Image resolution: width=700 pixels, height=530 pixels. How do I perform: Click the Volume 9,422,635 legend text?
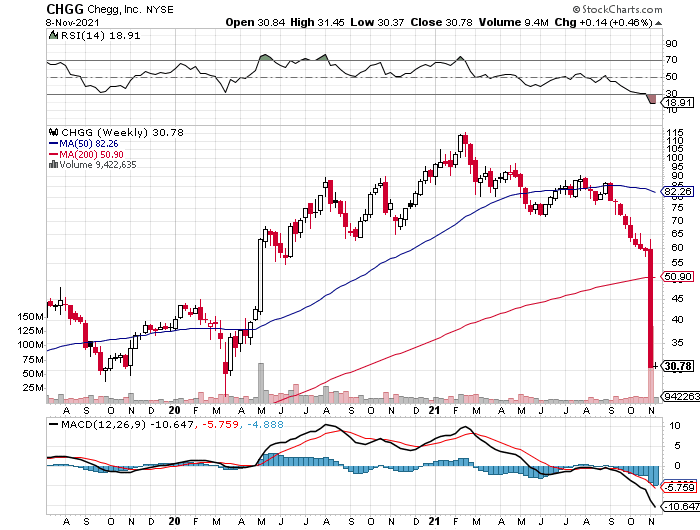[98, 164]
